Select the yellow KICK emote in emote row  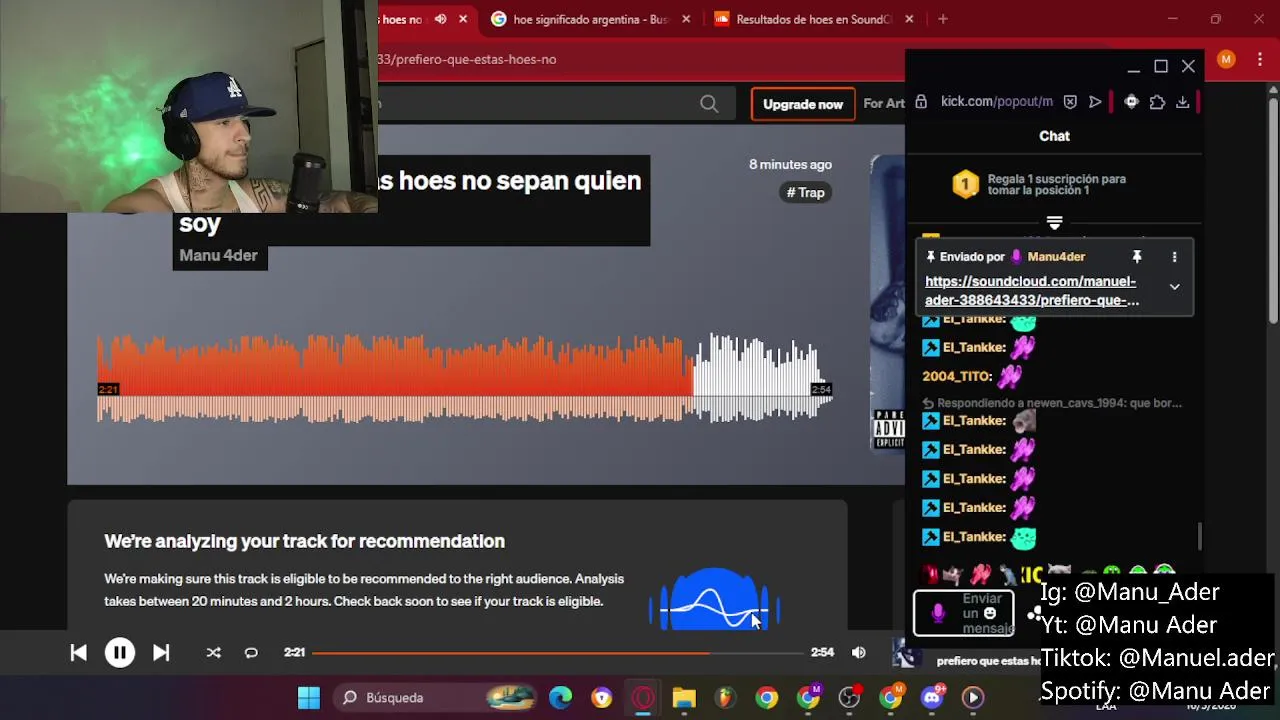(x=1031, y=575)
